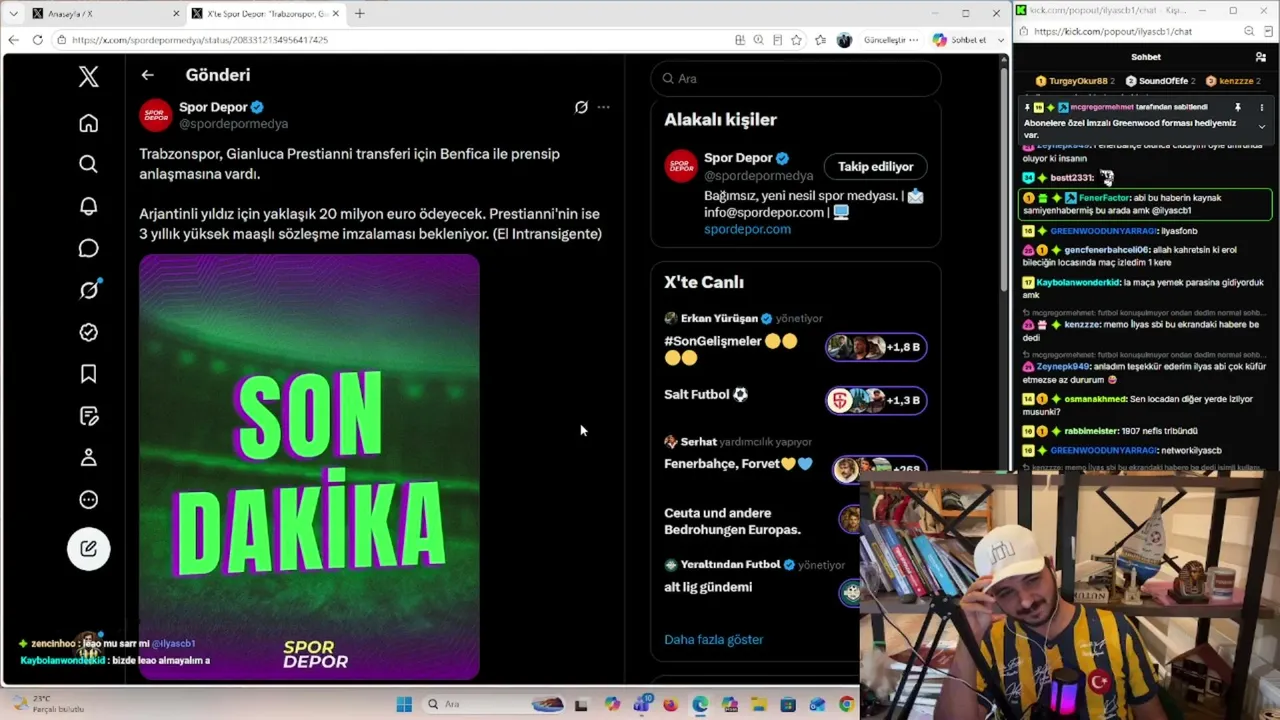Open the Windows Start menu
The height and width of the screenshot is (720, 1280).
[x=404, y=704]
